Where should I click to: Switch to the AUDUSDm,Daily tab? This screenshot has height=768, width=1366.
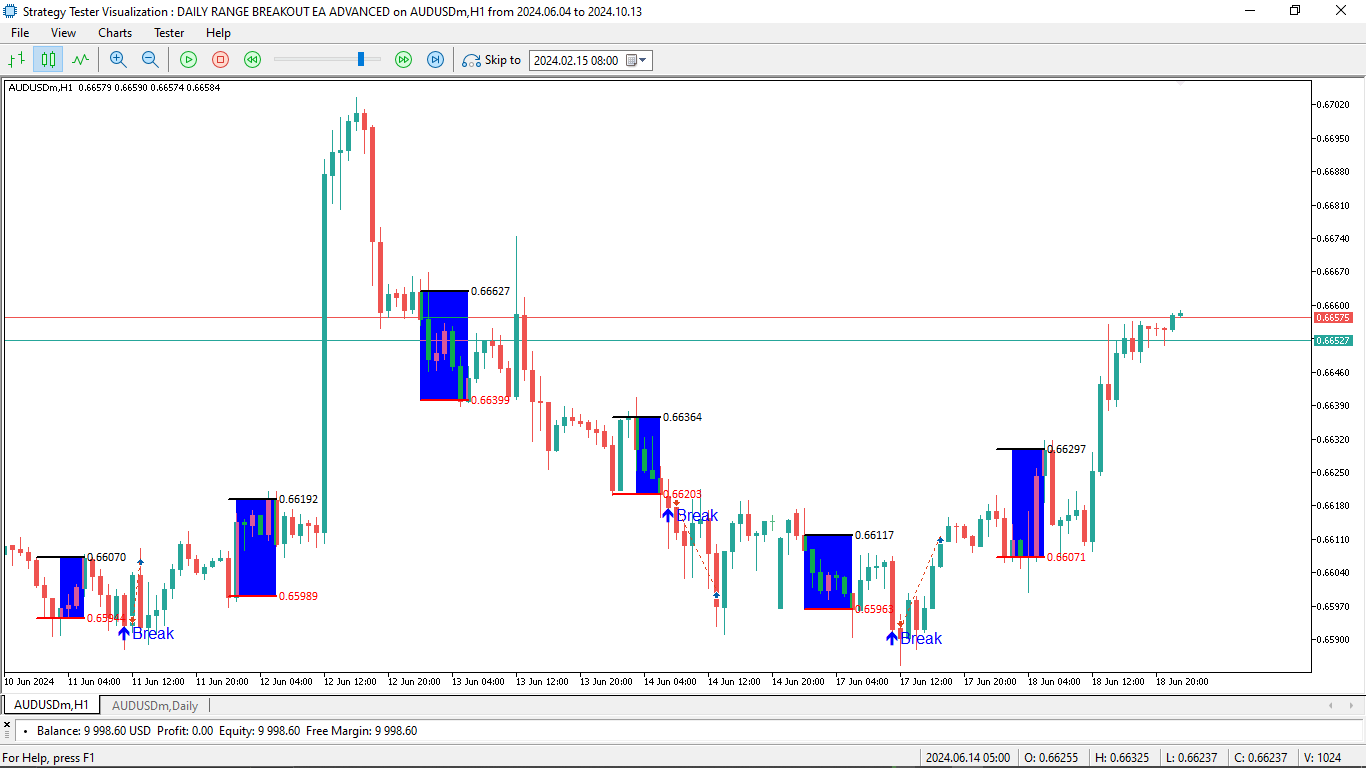[155, 705]
